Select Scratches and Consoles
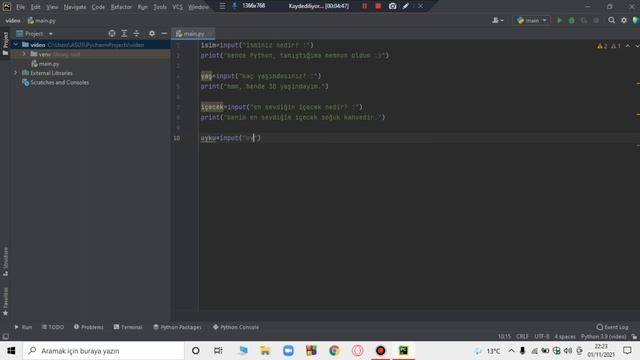Screen dimensions: 640x360 (56, 82)
